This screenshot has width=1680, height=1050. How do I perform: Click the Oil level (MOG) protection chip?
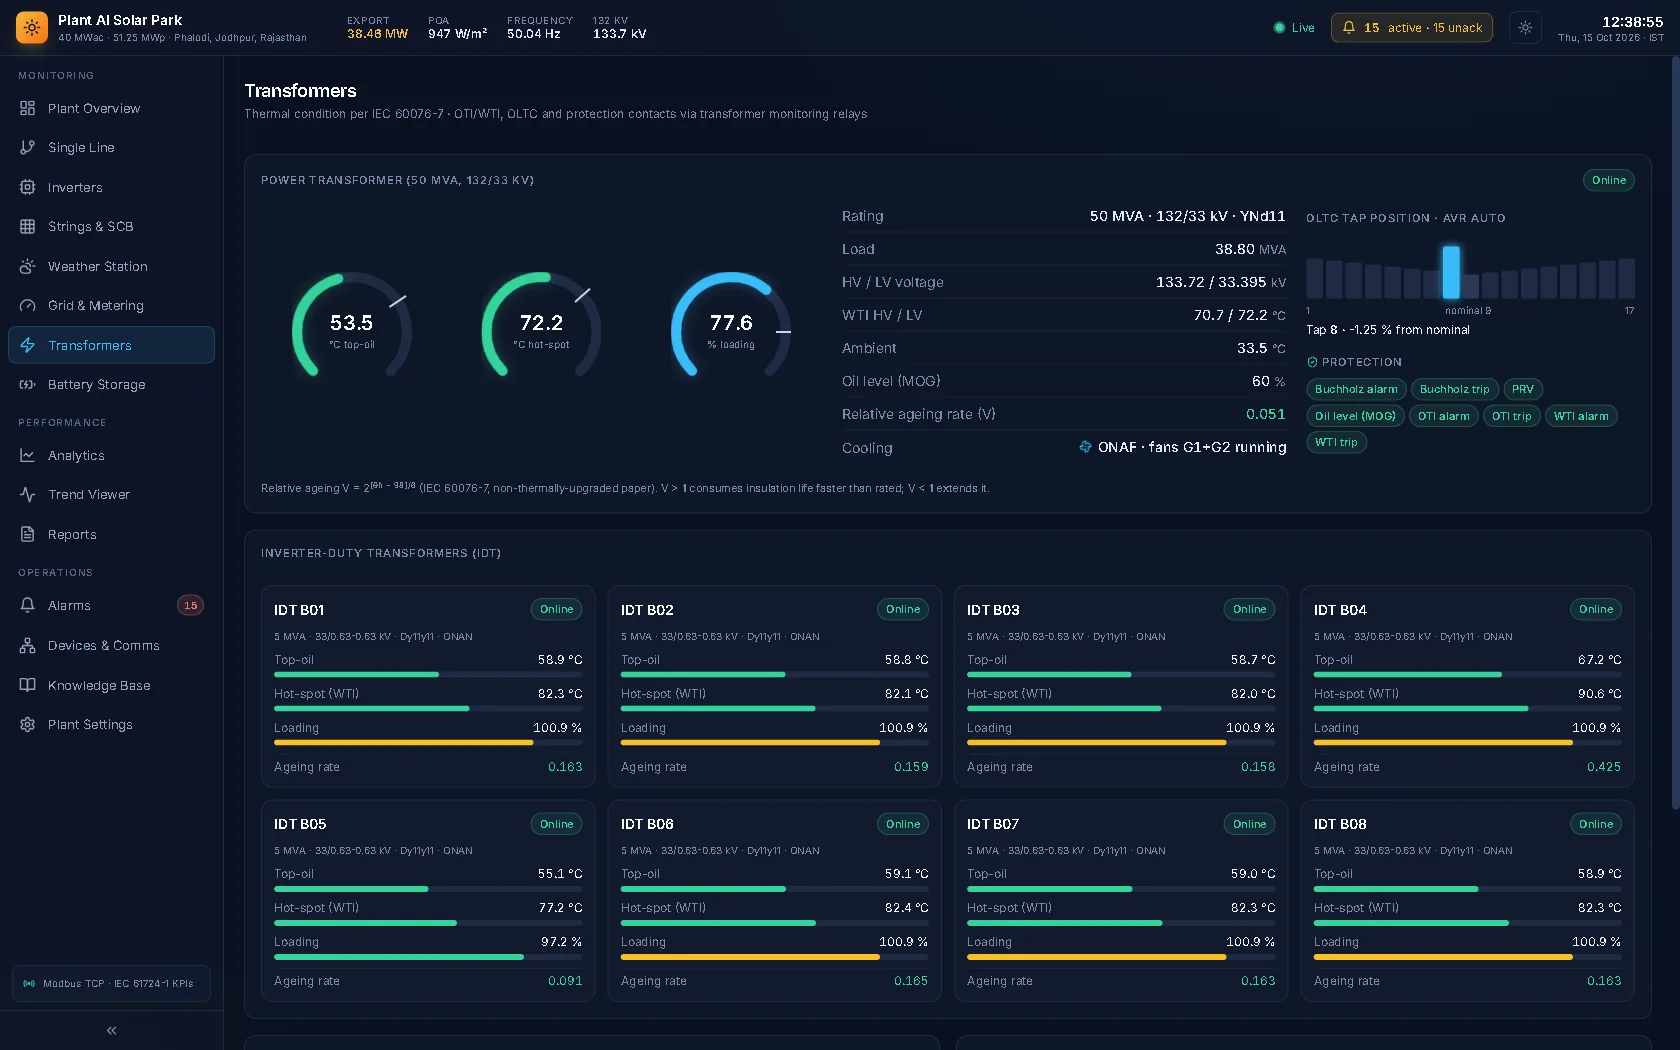[x=1355, y=416]
